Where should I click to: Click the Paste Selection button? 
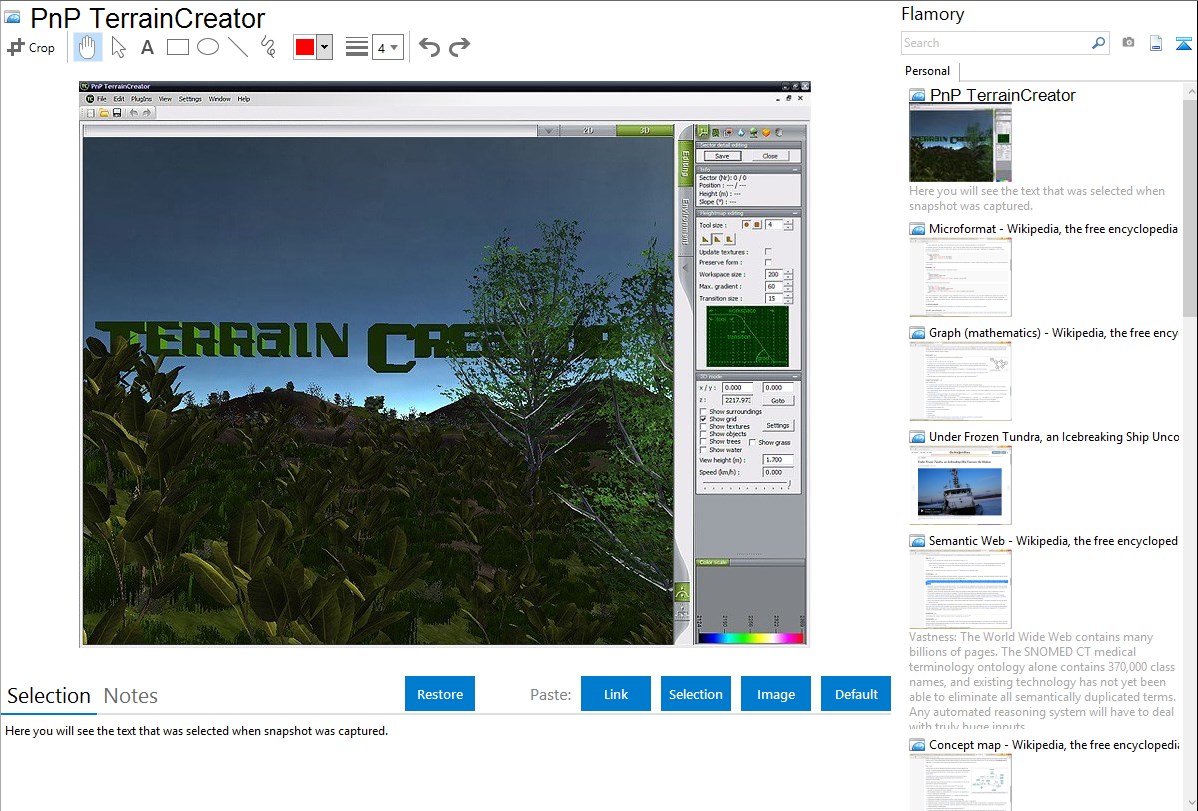pyautogui.click(x=695, y=694)
